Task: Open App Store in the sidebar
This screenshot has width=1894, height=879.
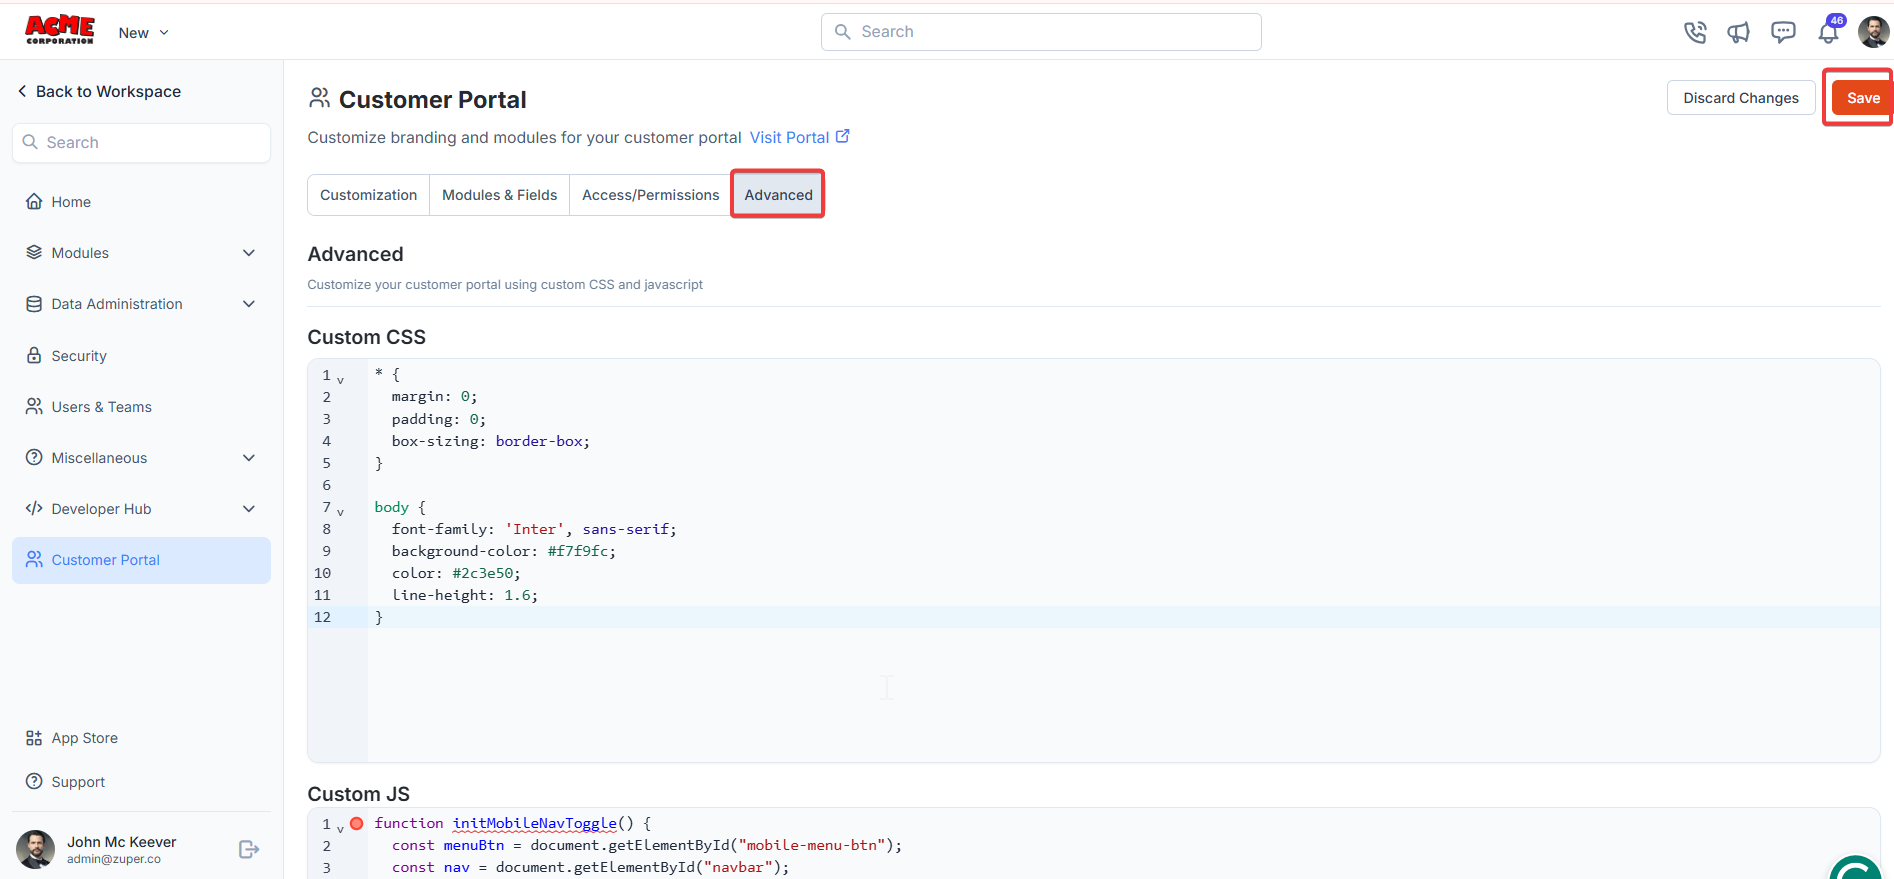Action: (x=141, y=738)
